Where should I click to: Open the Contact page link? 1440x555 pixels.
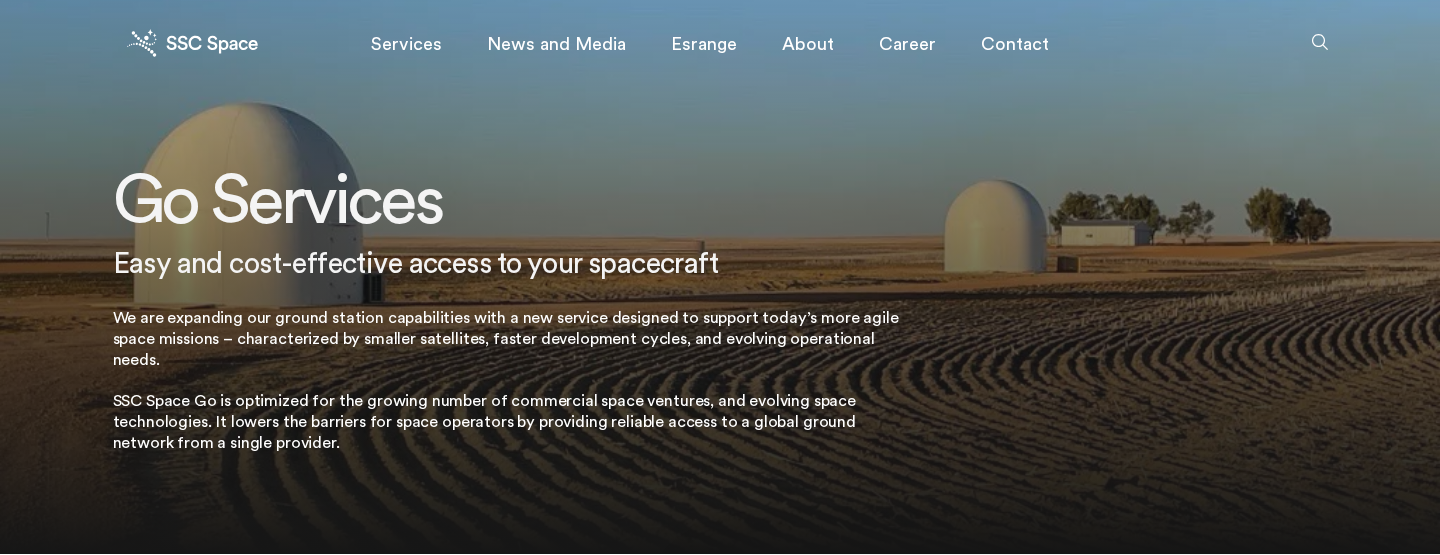[1015, 44]
